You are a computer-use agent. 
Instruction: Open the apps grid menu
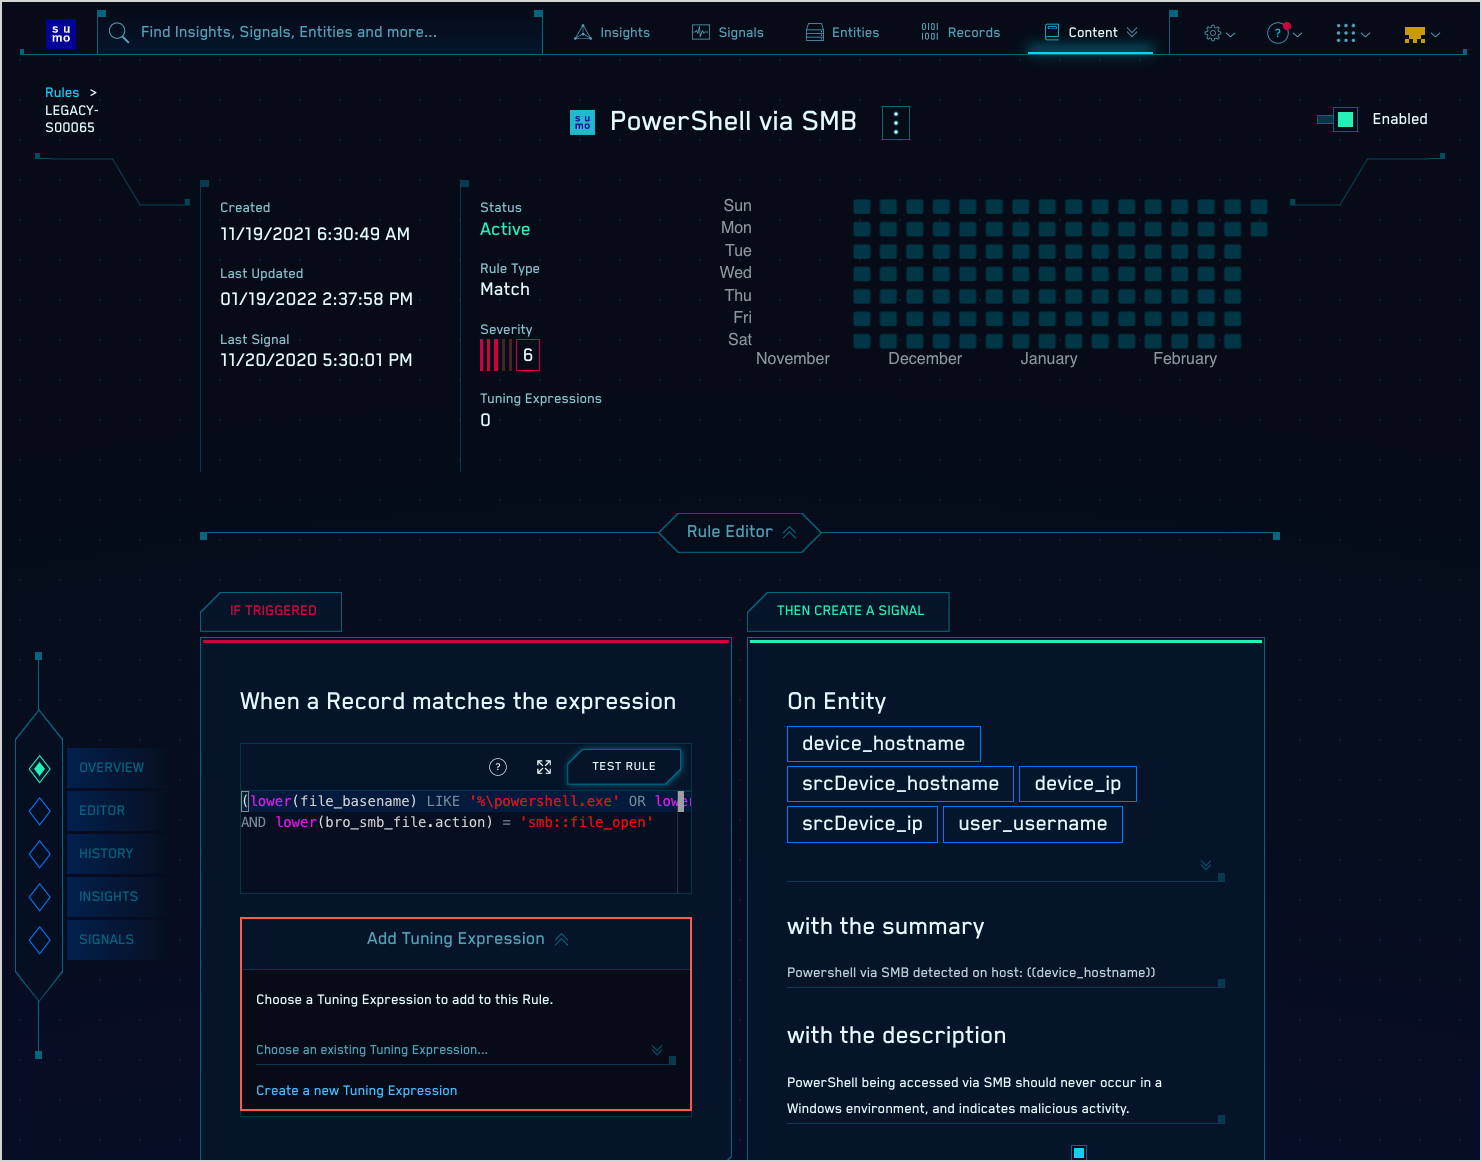click(1351, 33)
